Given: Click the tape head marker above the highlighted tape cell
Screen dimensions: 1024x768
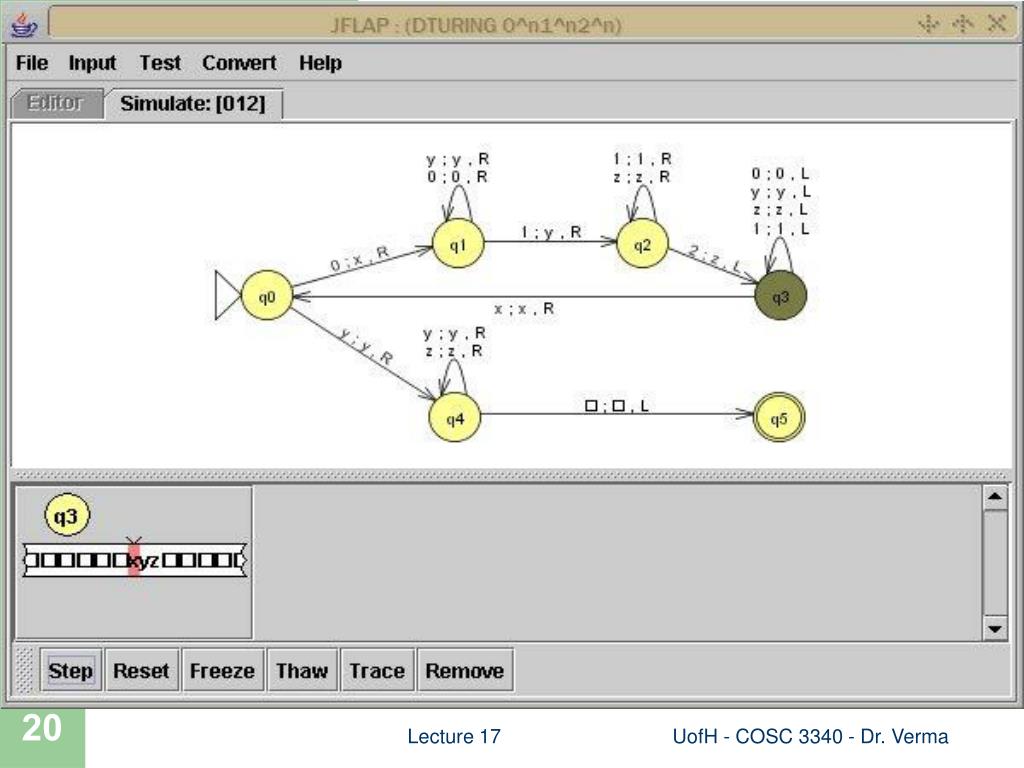Looking at the screenshot, I should [x=134, y=542].
